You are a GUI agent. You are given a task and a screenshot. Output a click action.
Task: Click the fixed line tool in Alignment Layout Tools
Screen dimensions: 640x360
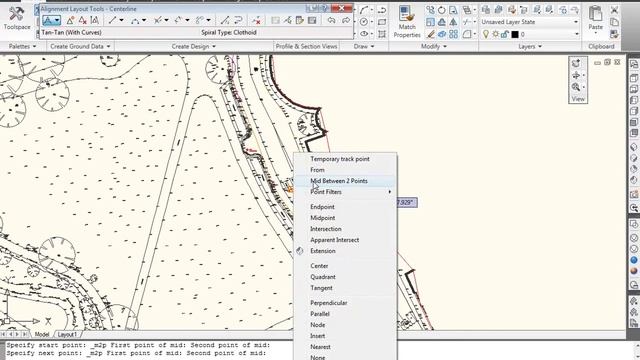(112, 20)
